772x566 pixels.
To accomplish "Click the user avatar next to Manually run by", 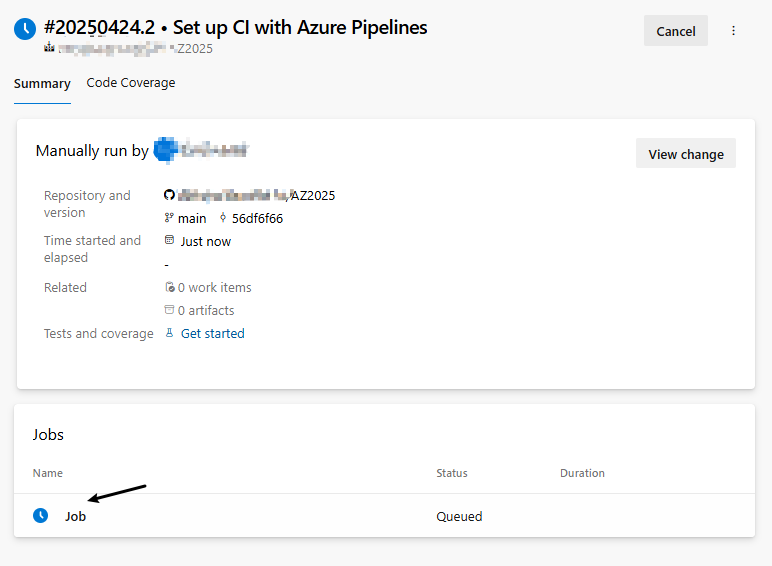I will (x=165, y=150).
